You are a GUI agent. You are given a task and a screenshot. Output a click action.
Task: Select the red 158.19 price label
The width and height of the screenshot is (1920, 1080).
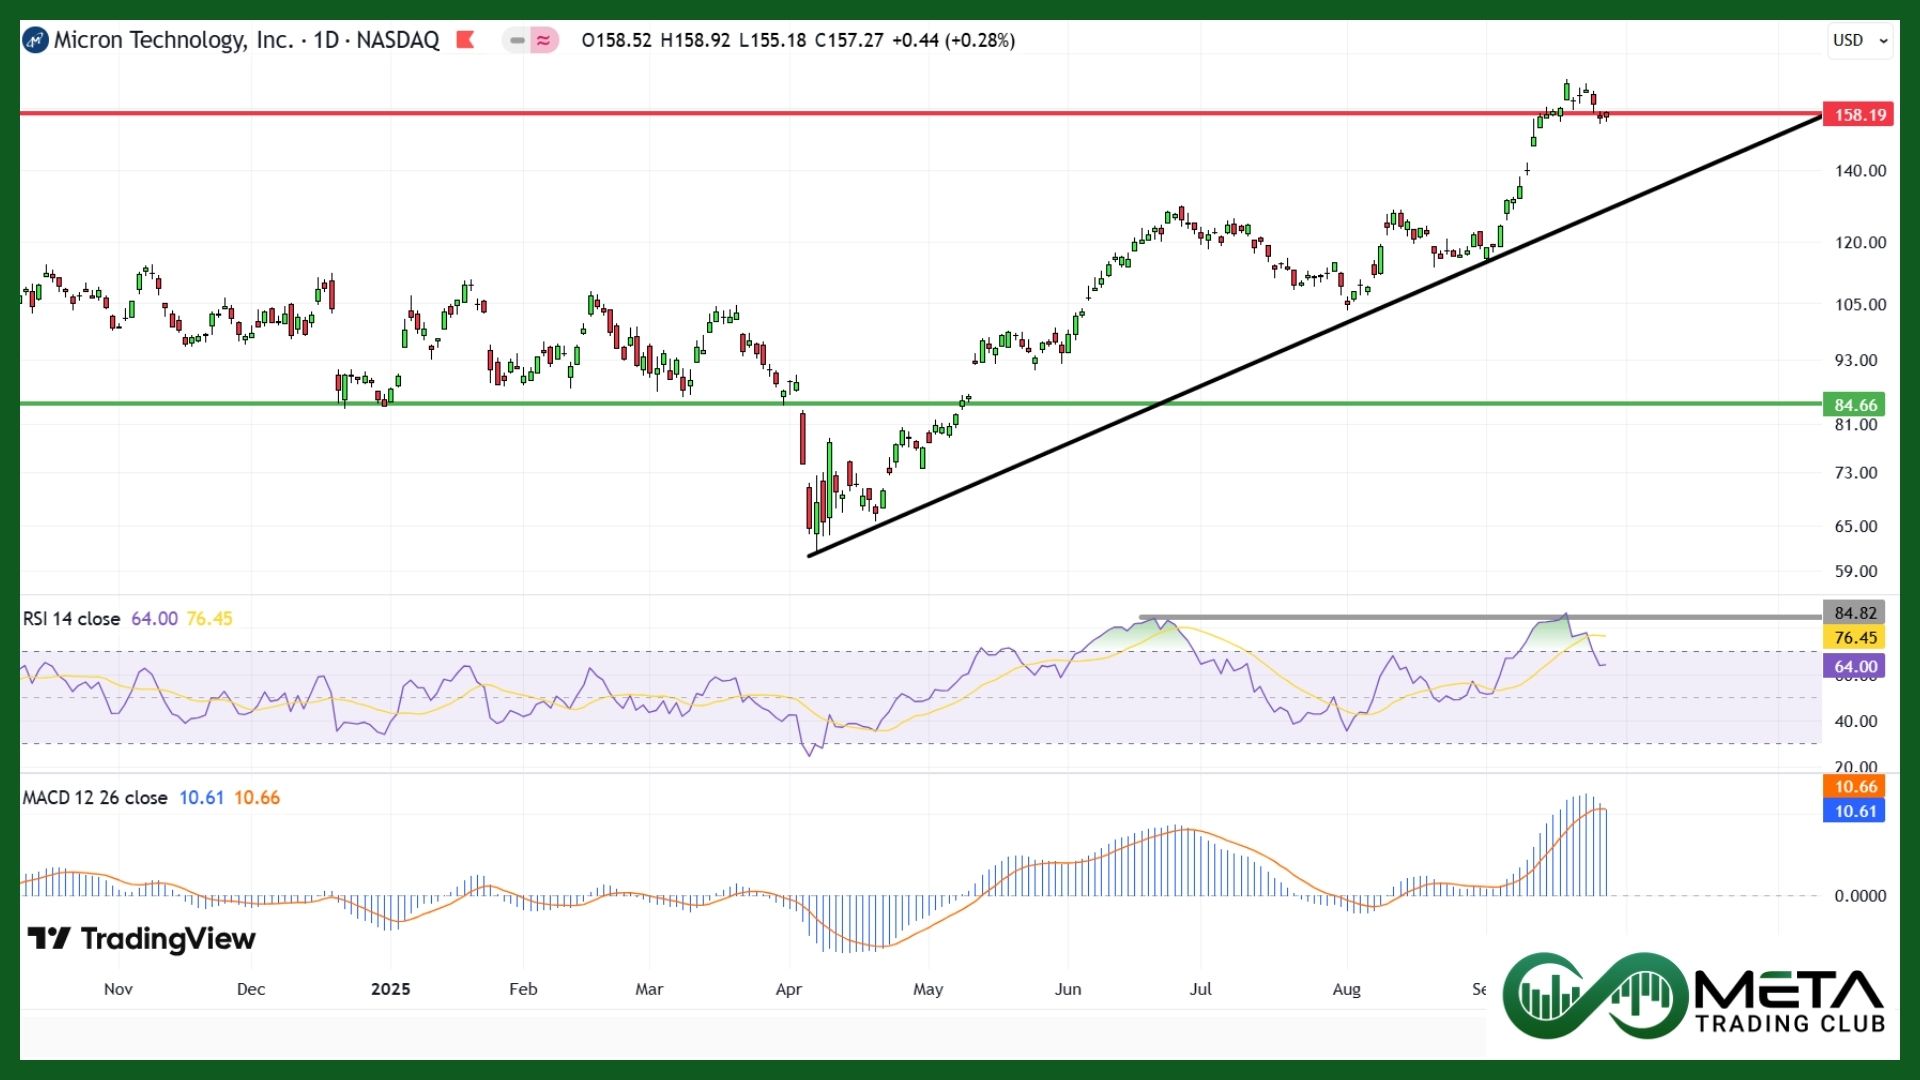[x=1859, y=115]
